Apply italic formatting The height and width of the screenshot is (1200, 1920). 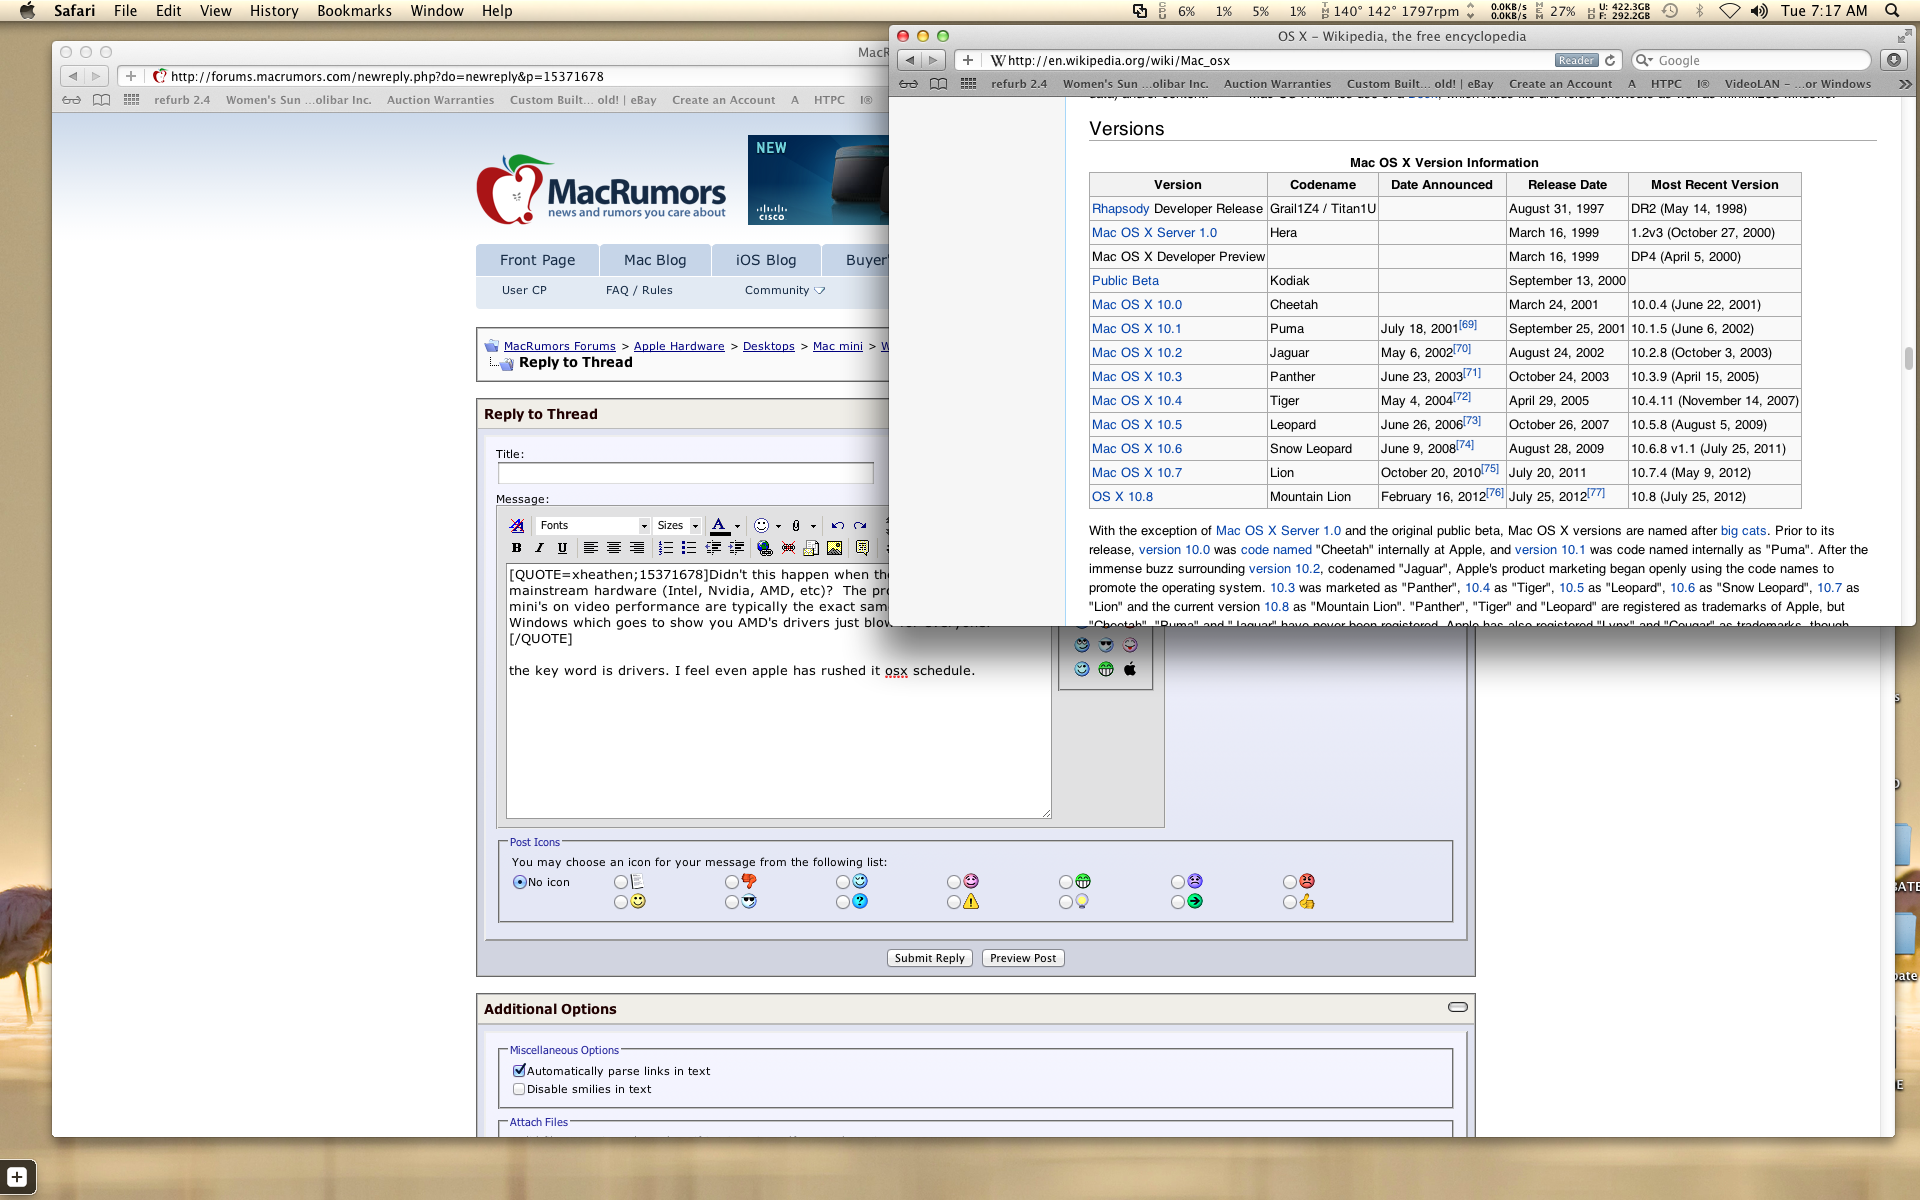[x=540, y=547]
